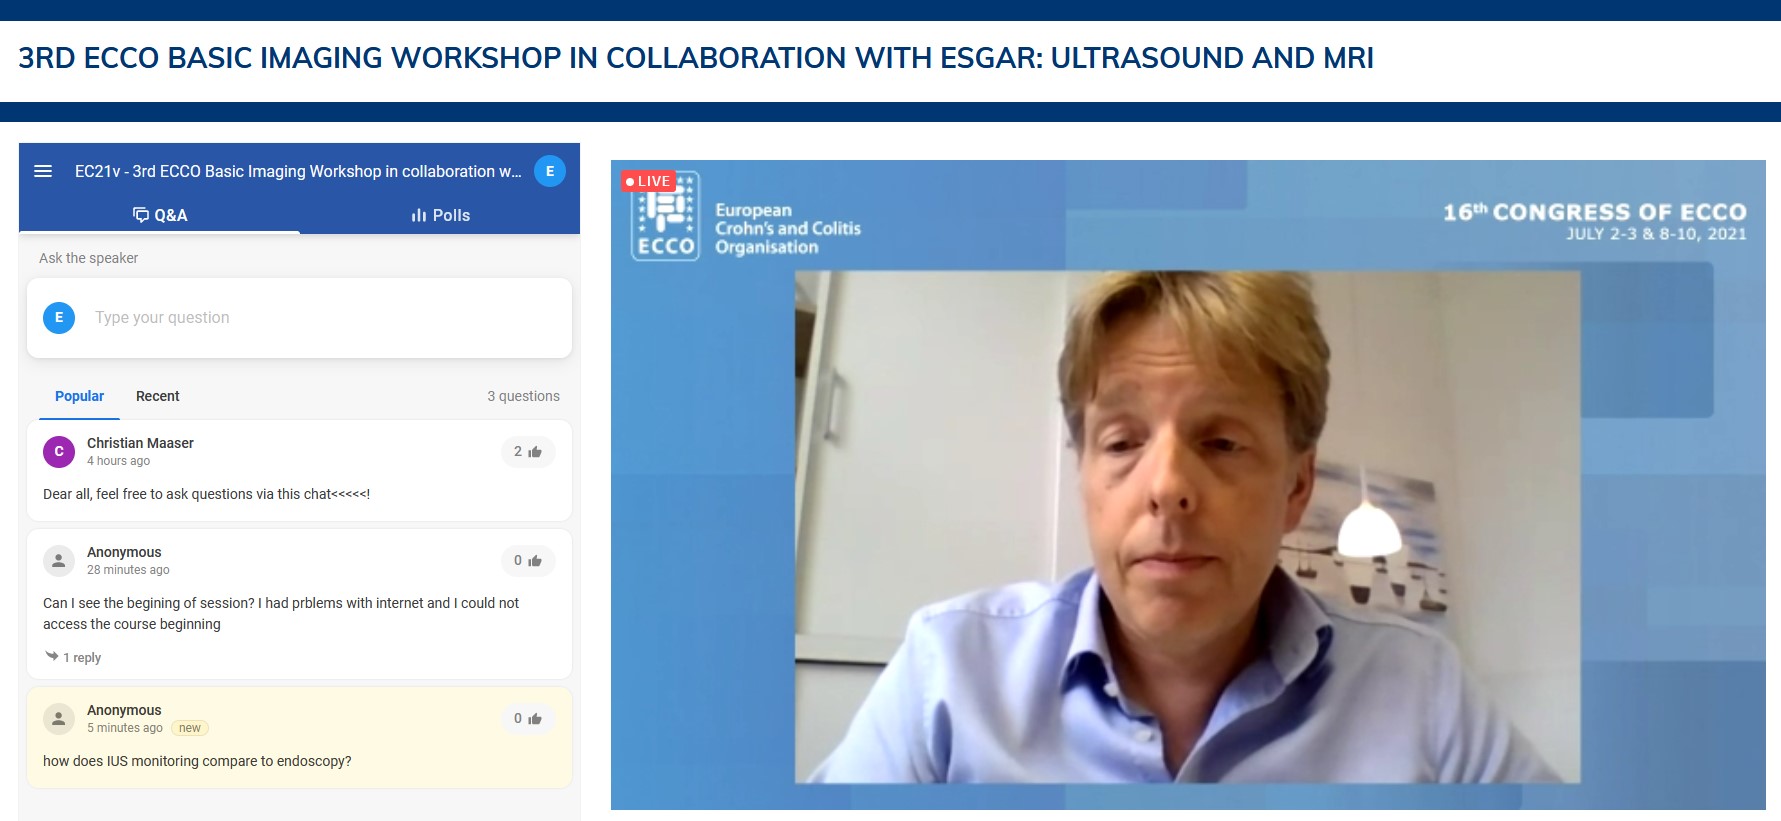Upvote Christian Maaser's question
The width and height of the screenshot is (1781, 821).
(528, 452)
